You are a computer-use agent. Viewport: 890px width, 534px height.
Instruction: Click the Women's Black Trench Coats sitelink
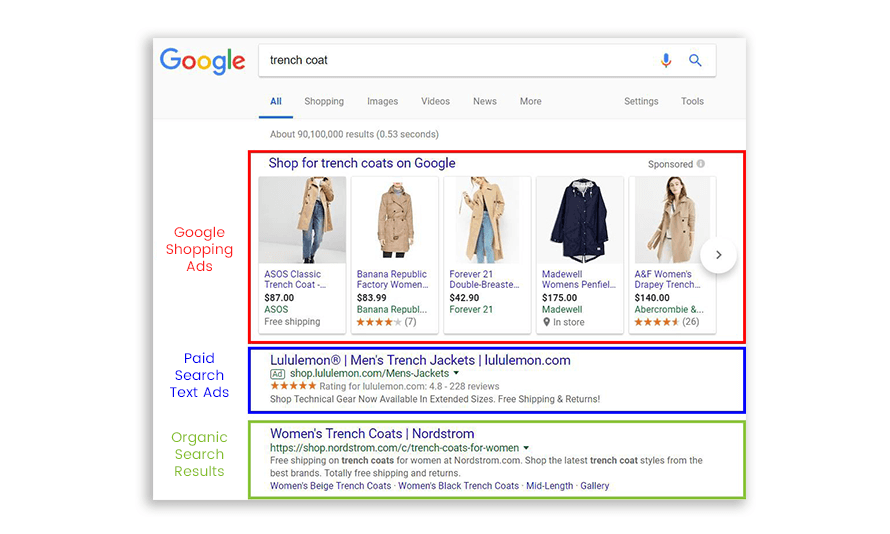point(458,486)
